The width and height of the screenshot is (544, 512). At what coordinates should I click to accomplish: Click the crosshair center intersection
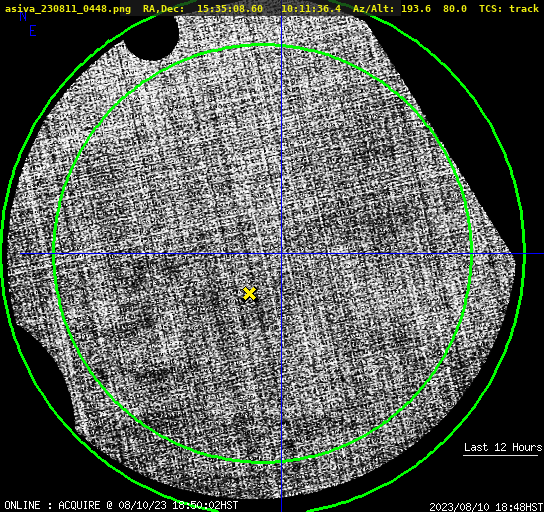pyautogui.click(x=281, y=254)
